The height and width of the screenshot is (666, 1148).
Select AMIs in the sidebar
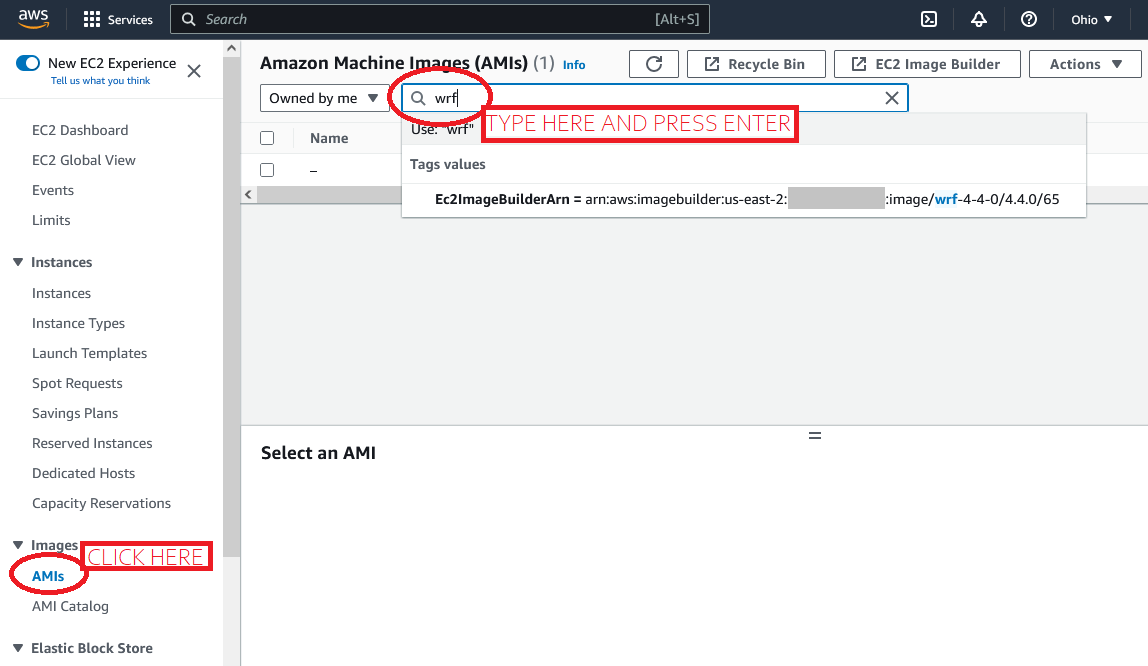click(48, 576)
